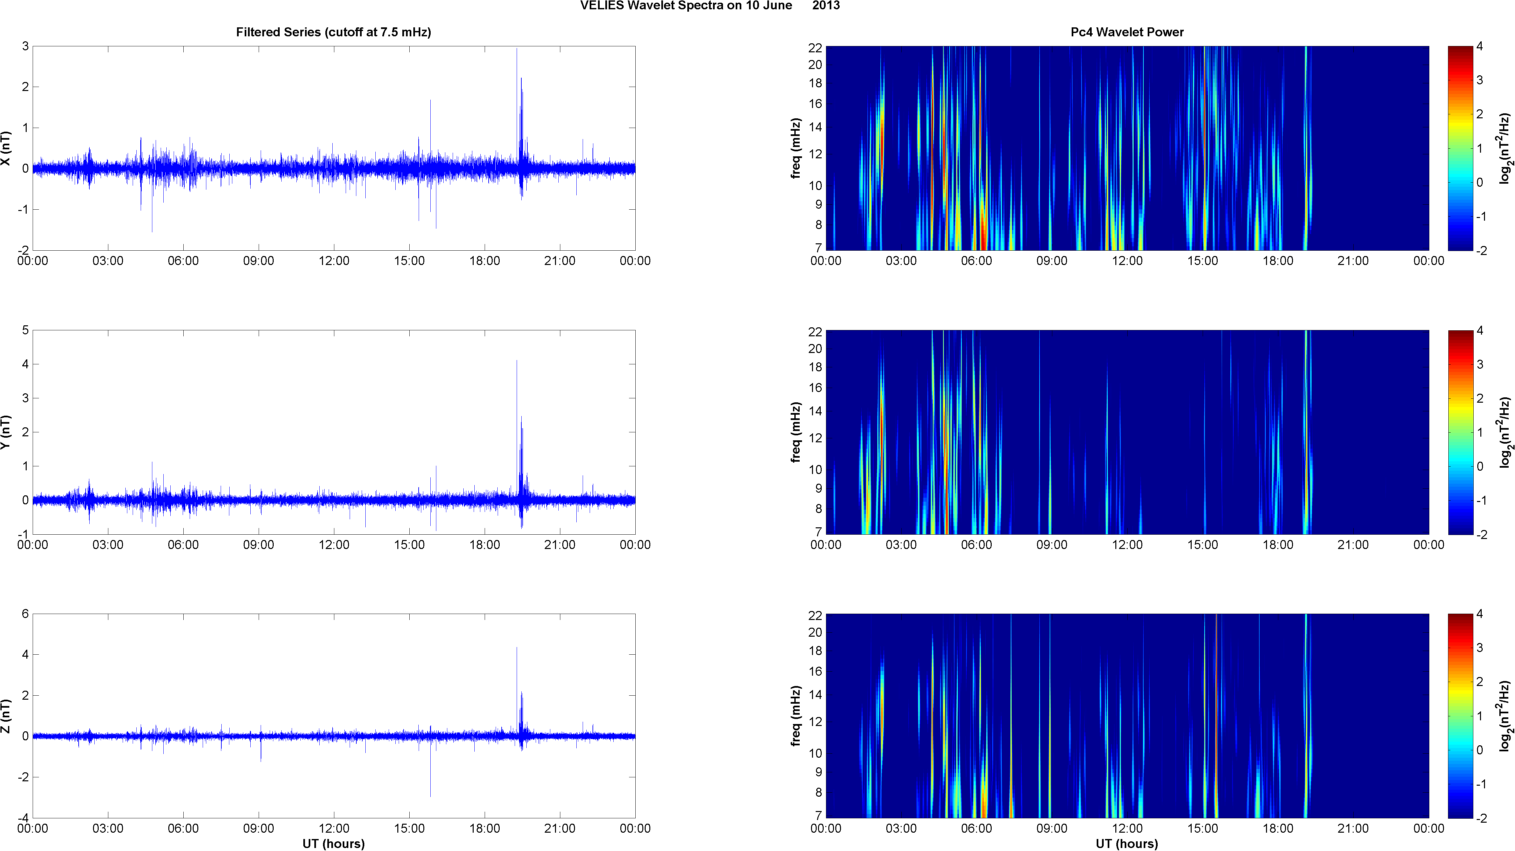The height and width of the screenshot is (851, 1515).
Task: Click tick value '3' on the X (nT) axis
Action: pyautogui.click(x=25, y=46)
